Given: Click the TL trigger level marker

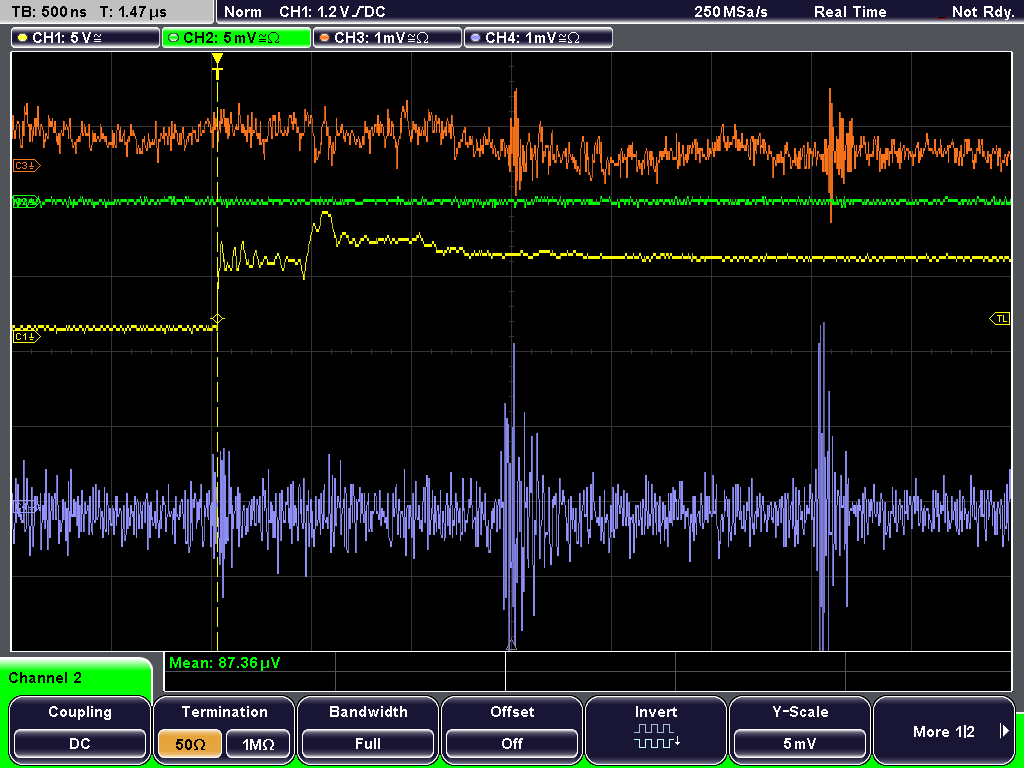Looking at the screenshot, I should [x=1000, y=319].
